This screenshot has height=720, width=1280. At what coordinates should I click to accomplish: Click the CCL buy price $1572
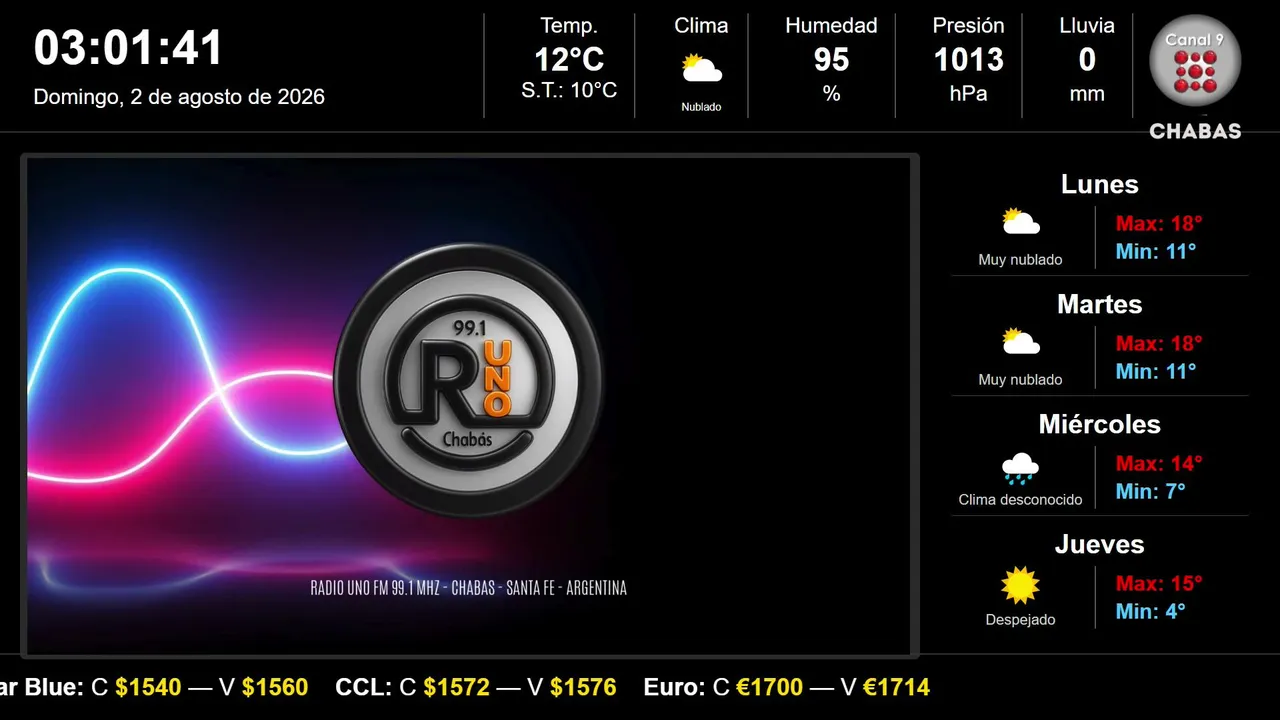(457, 687)
